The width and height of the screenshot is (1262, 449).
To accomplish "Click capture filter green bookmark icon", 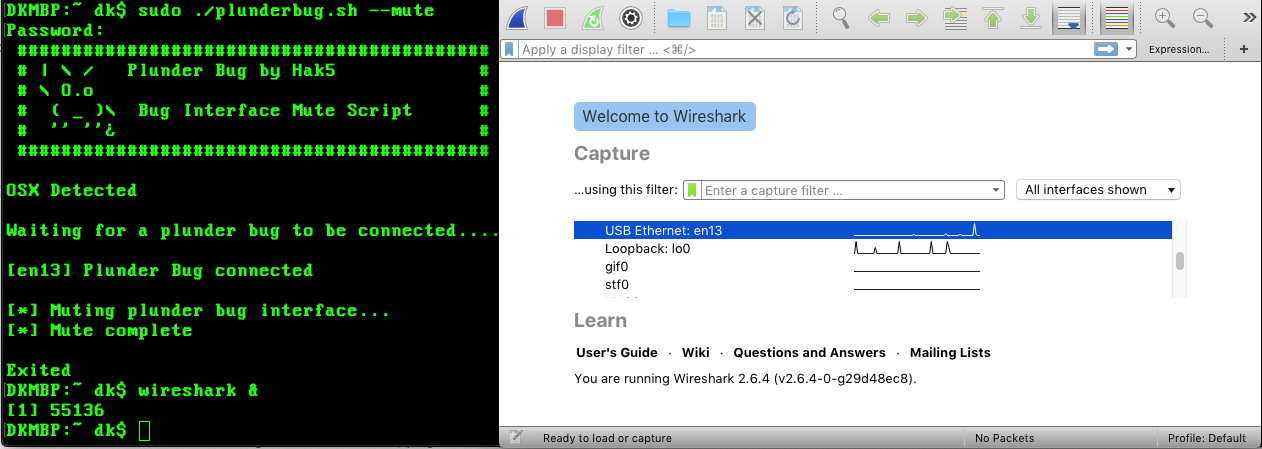I will pos(692,190).
